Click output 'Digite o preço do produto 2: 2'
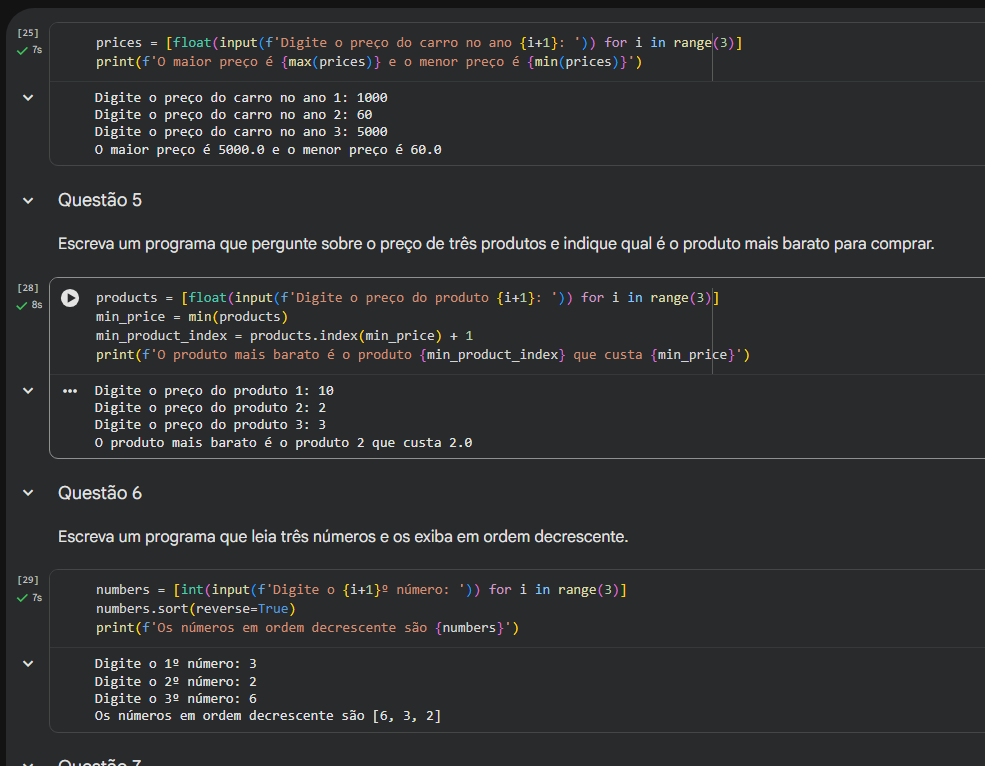Screen dimensions: 985x766 click(x=210, y=407)
